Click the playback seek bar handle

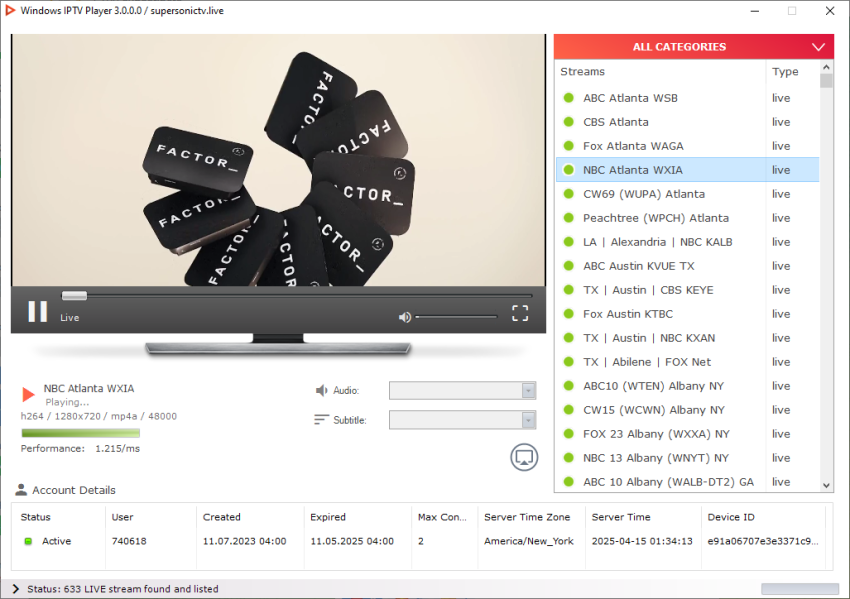tap(74, 295)
